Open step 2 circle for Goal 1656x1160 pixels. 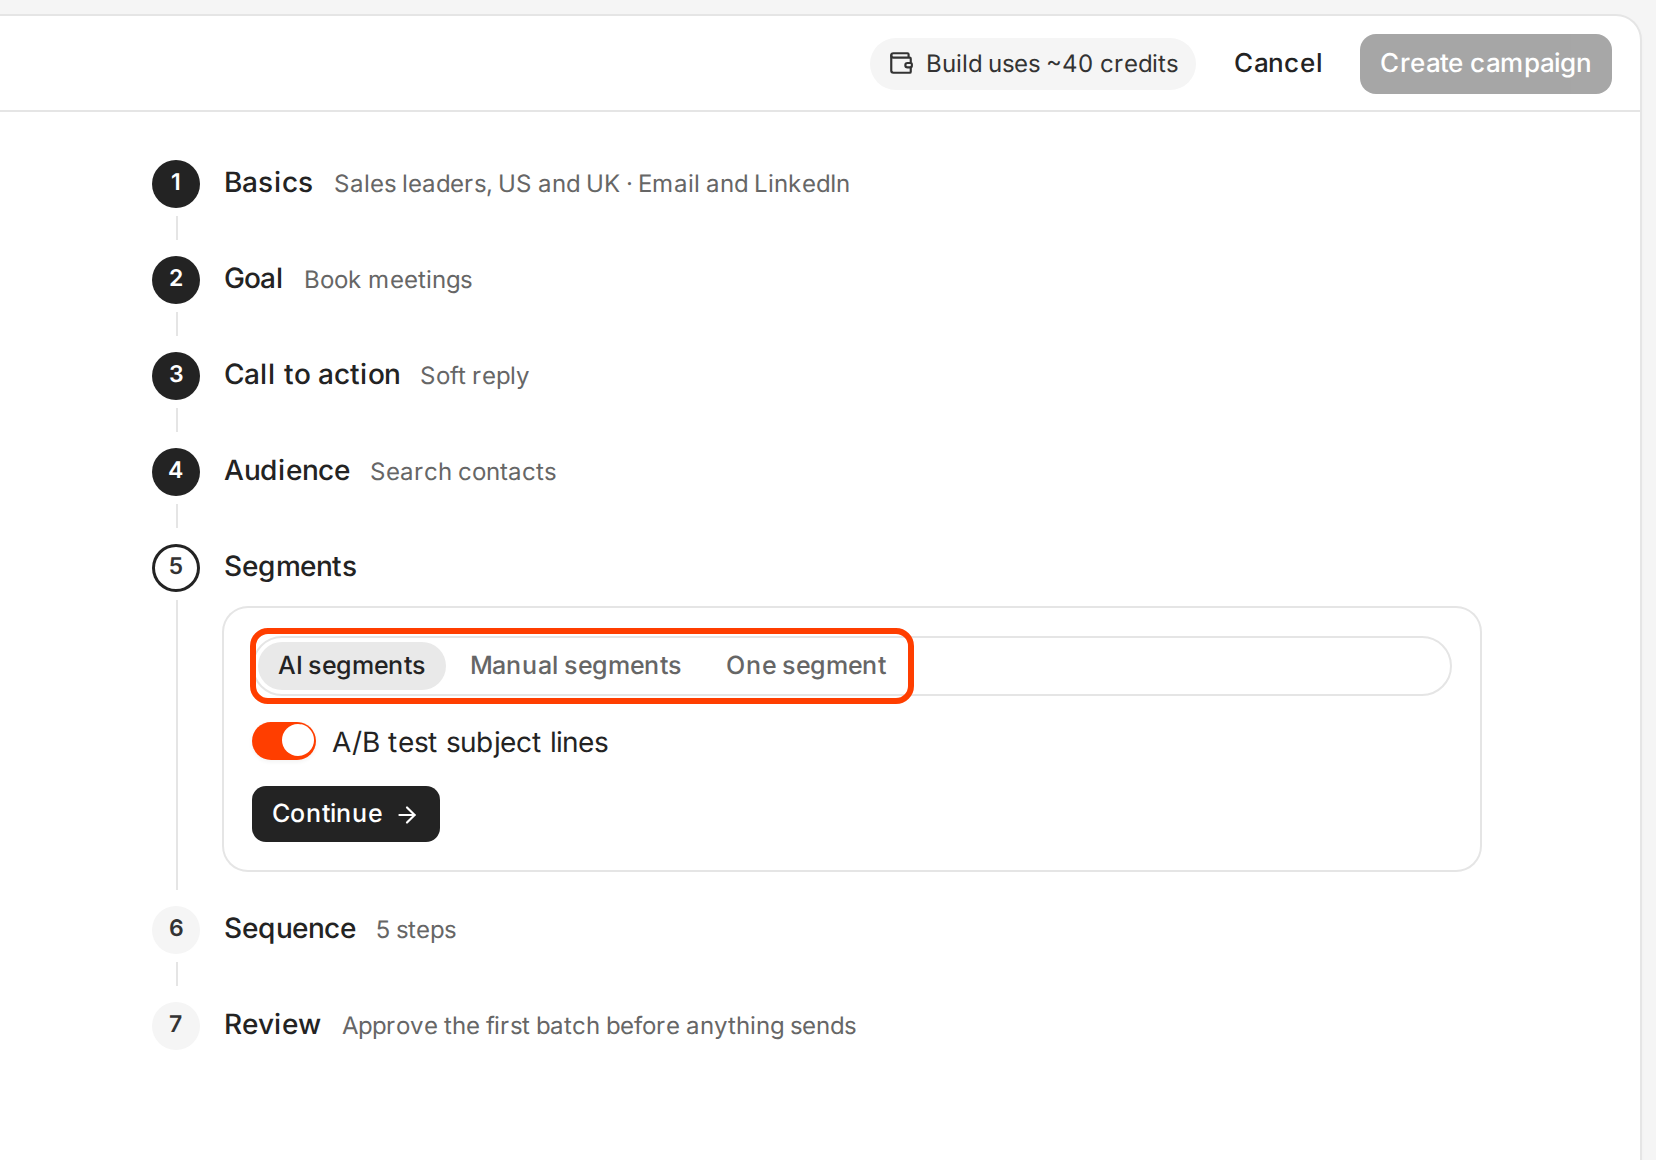click(x=176, y=279)
